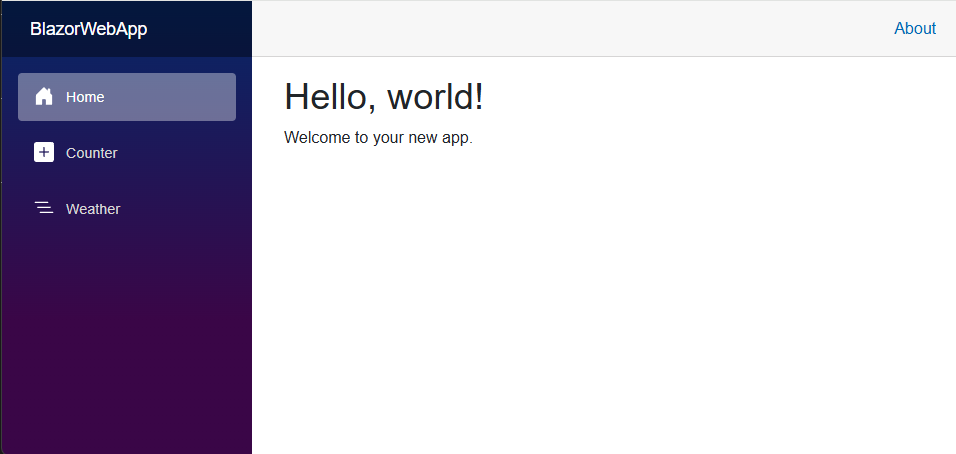Click the "Welcome to your new app." text
Image resolution: width=956 pixels, height=454 pixels.
click(x=378, y=138)
